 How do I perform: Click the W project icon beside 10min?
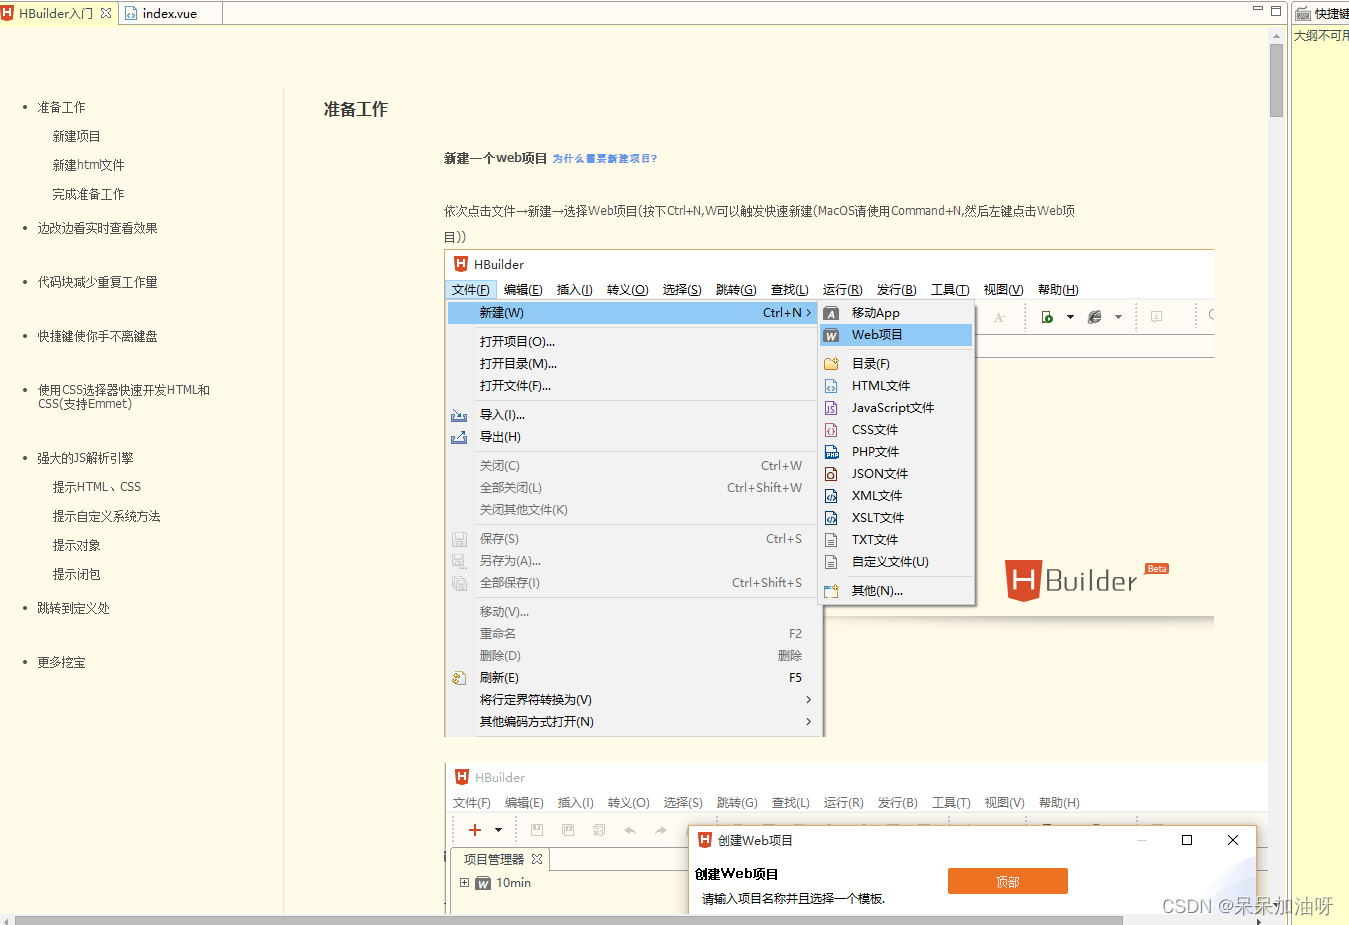[482, 883]
